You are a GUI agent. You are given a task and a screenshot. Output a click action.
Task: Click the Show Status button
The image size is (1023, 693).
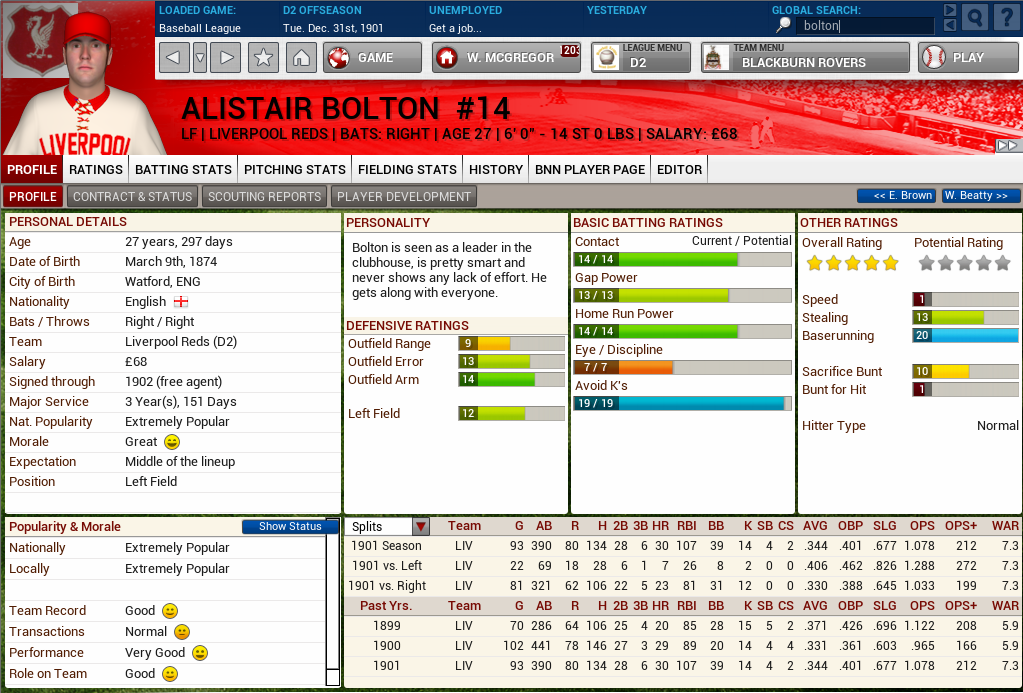pyautogui.click(x=289, y=526)
